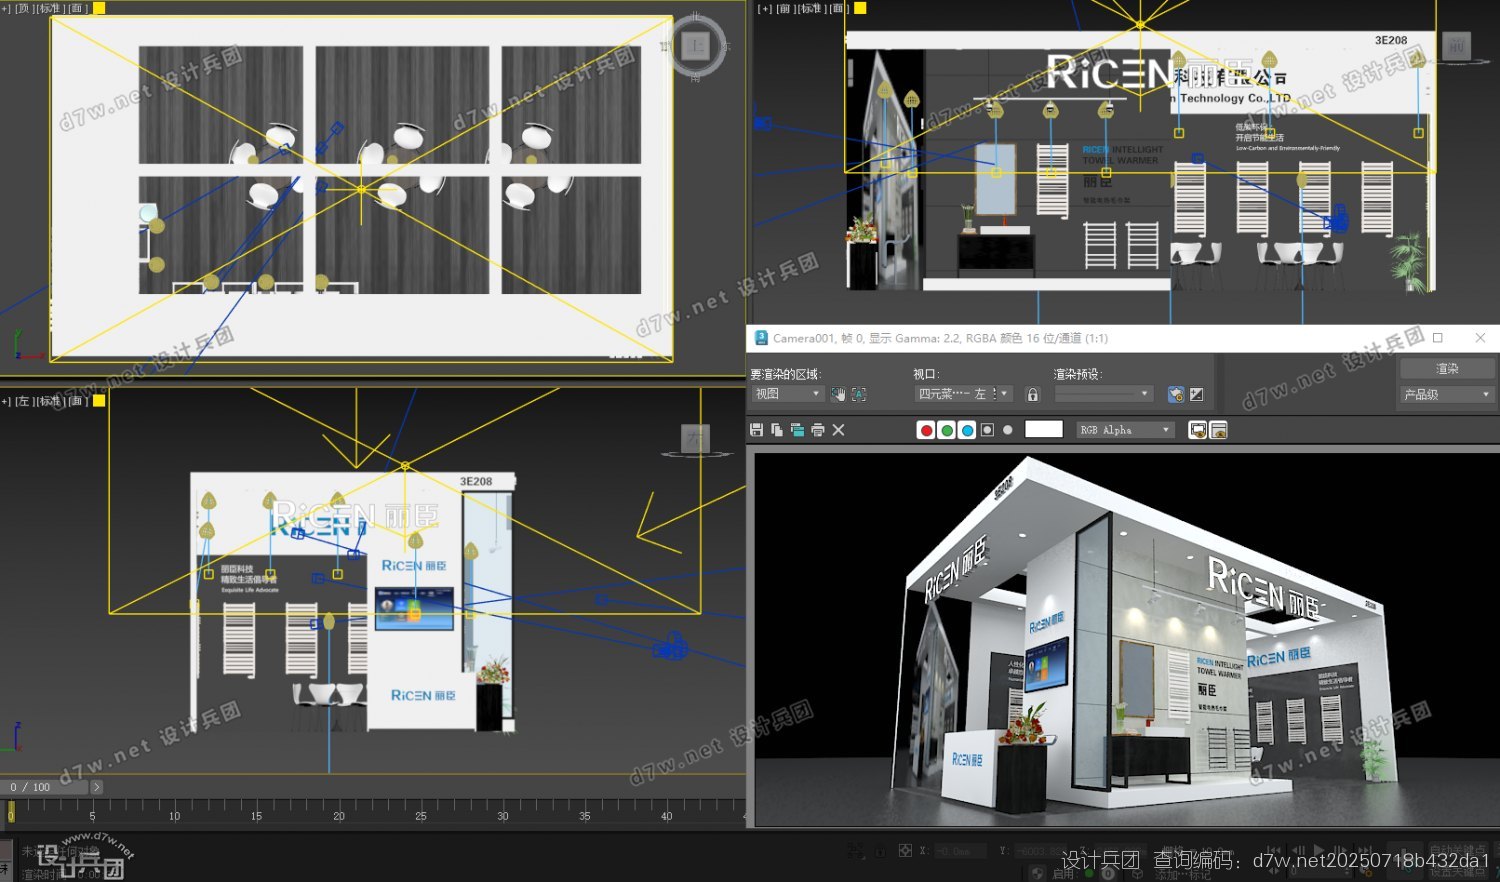Image resolution: width=1500 pixels, height=882 pixels.
Task: Click the yellow square in front viewport label
Action: point(860,8)
